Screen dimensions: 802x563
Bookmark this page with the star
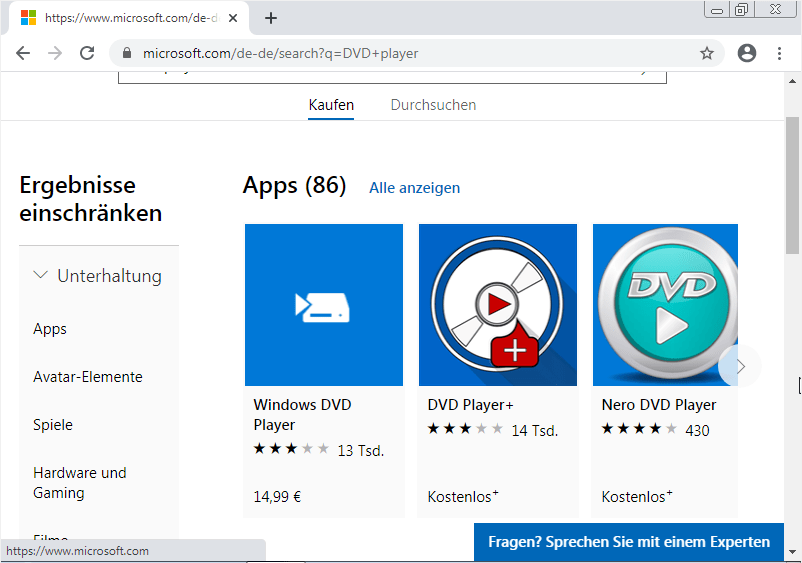[x=707, y=53]
